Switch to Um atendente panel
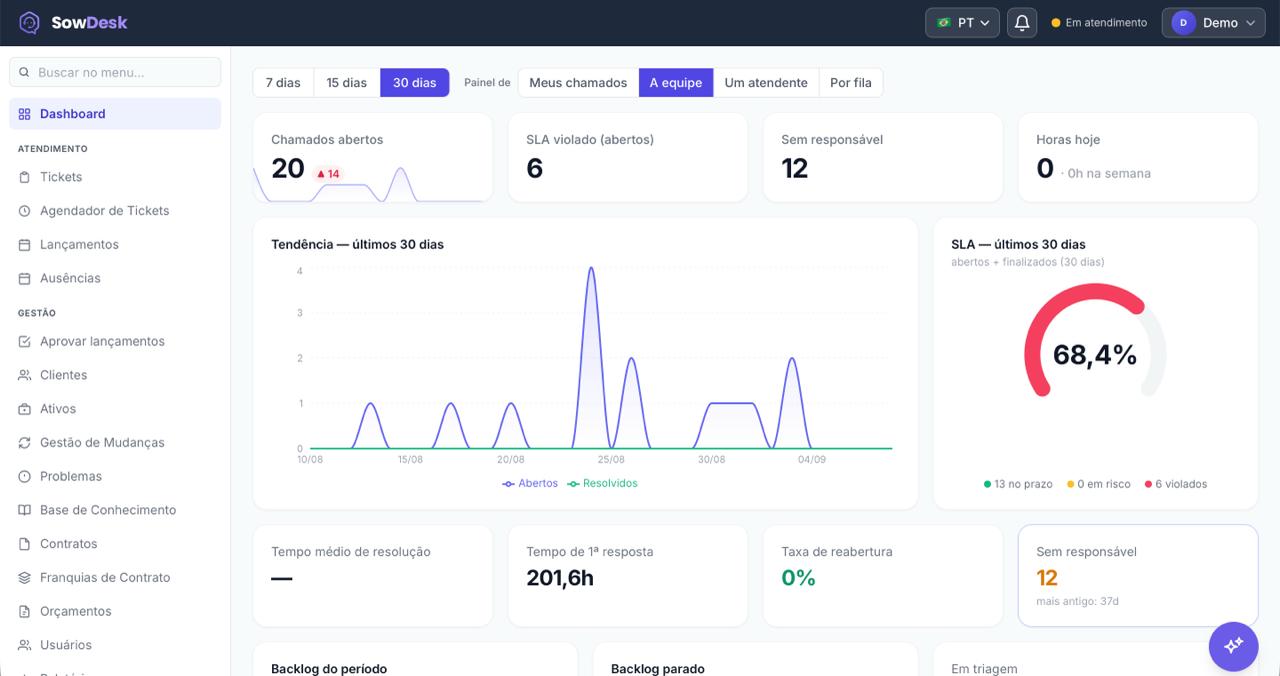Screen dimensions: 1280x676 tap(766, 83)
